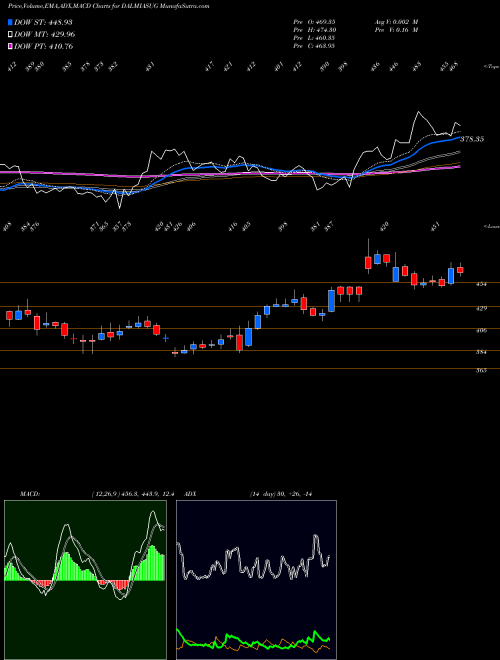Screen dimensions: 500x660
Task: Click the blue DOW ST legend swatch
Action: (11, 22)
